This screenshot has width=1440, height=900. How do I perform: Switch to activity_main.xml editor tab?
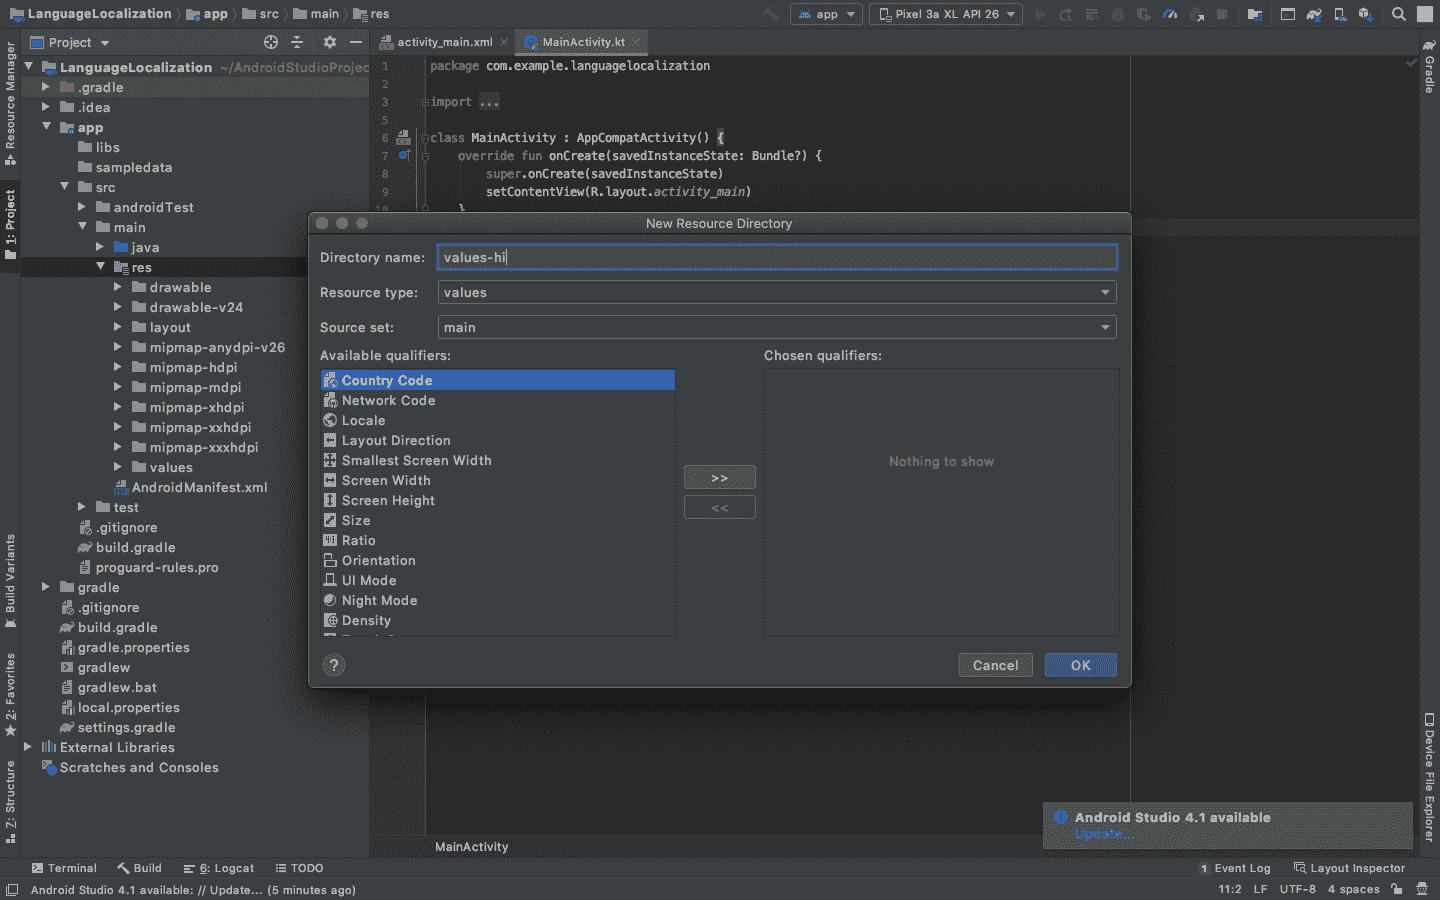click(x=444, y=42)
